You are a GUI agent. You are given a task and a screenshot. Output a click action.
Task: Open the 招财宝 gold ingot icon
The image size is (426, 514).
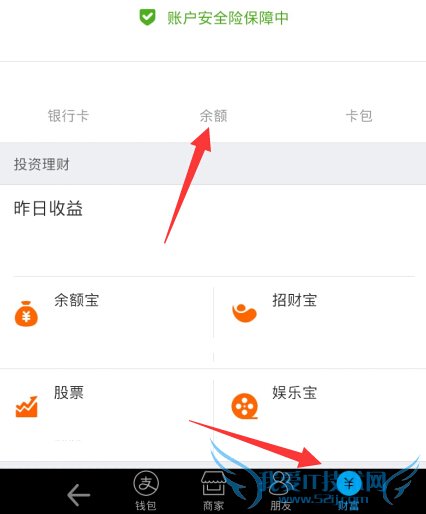tap(244, 313)
